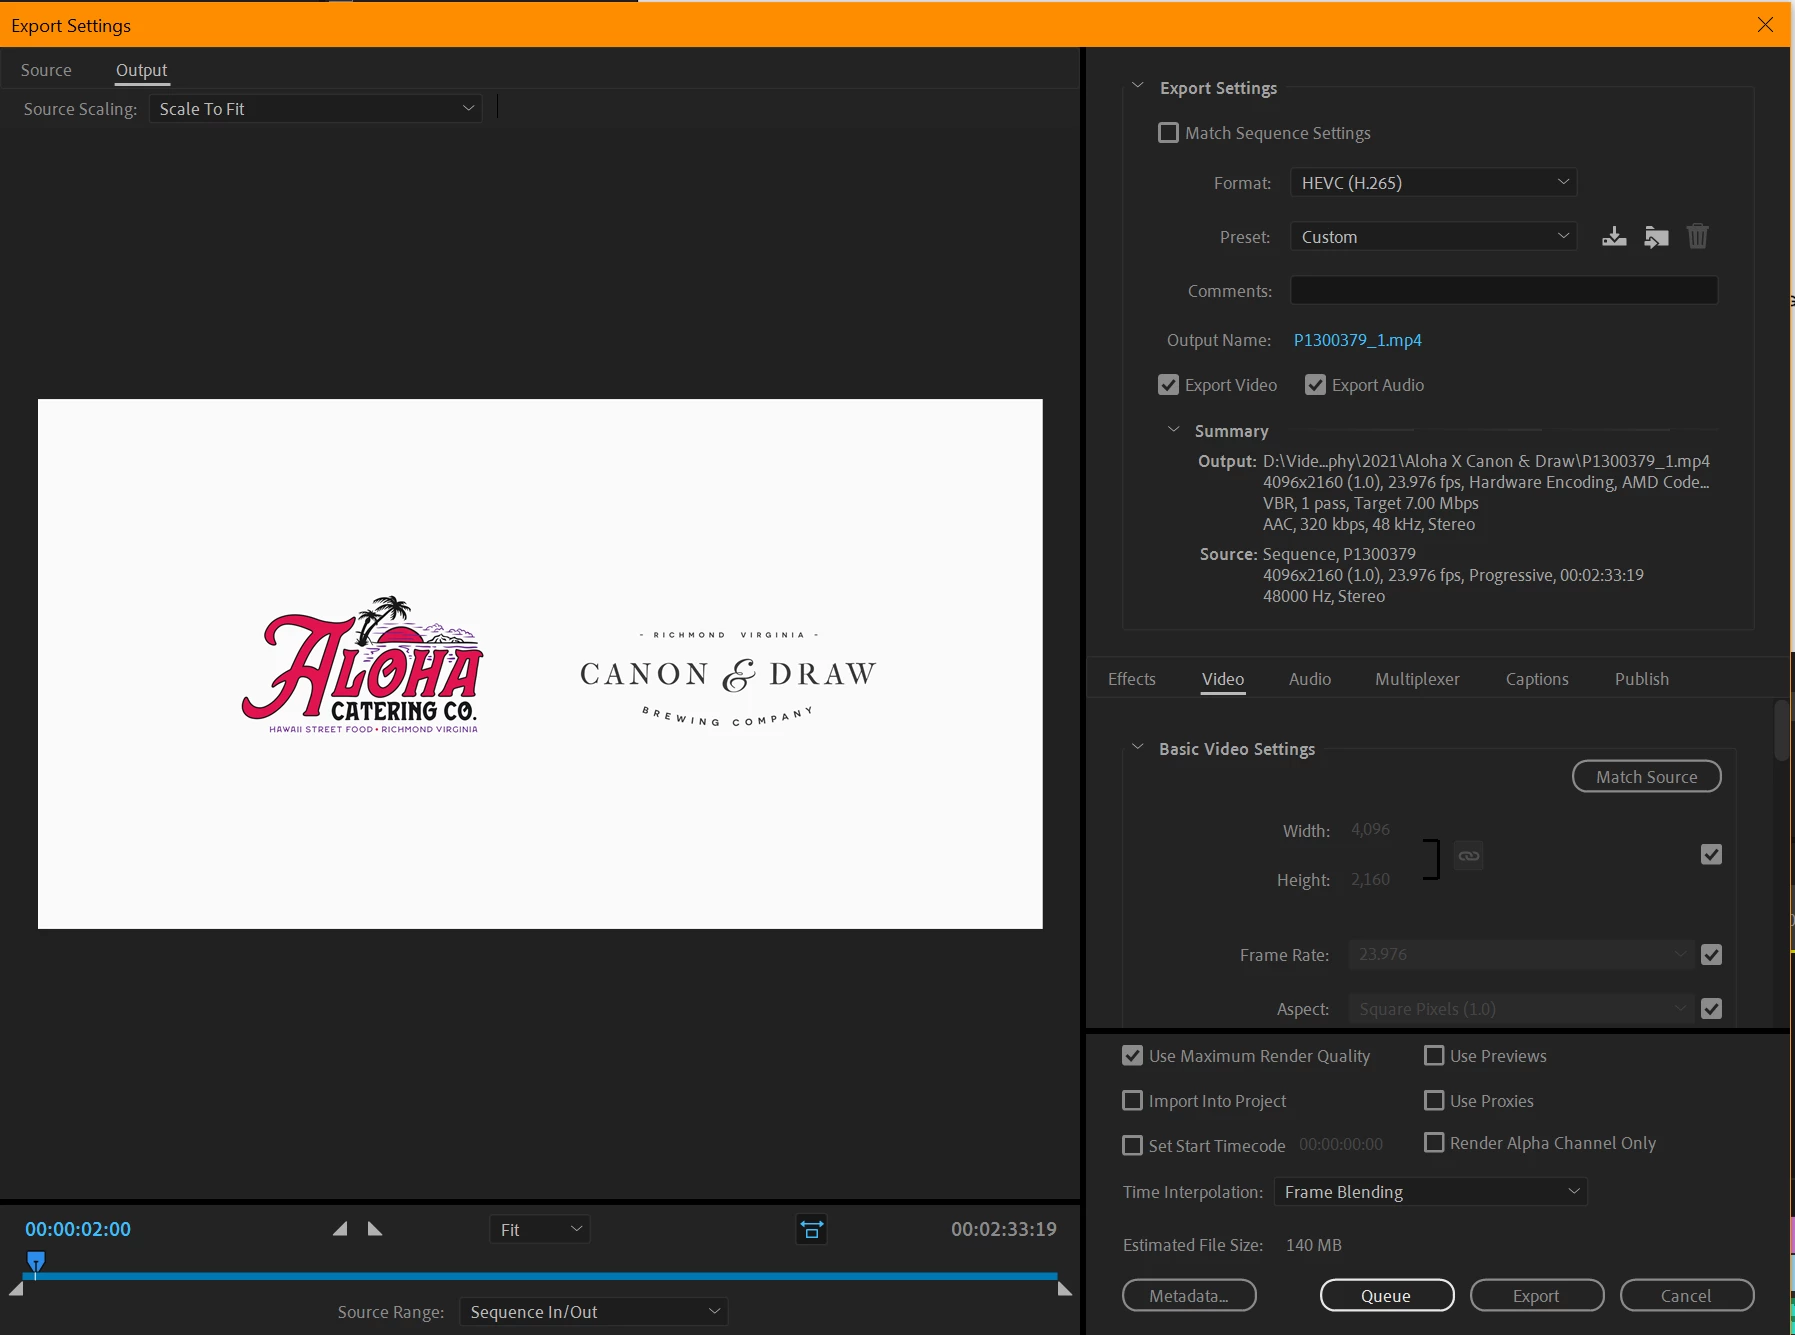Screen dimensions: 1795x1335
Task: Toggle the width and height match source checkbox
Action: tap(1711, 854)
